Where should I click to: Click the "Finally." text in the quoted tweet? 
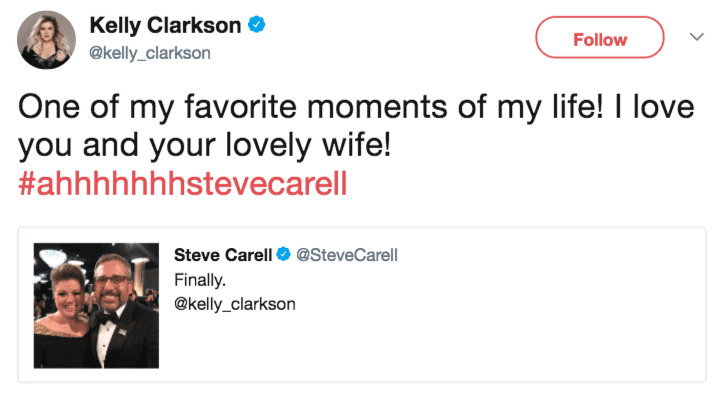[x=200, y=280]
